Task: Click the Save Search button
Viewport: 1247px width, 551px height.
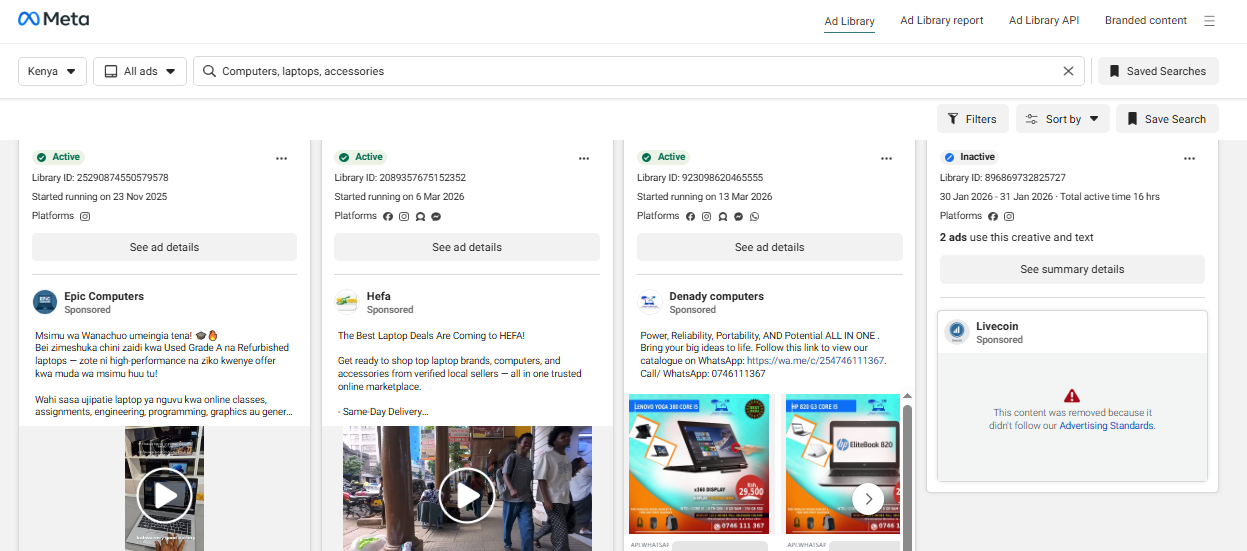Action: tap(1167, 119)
